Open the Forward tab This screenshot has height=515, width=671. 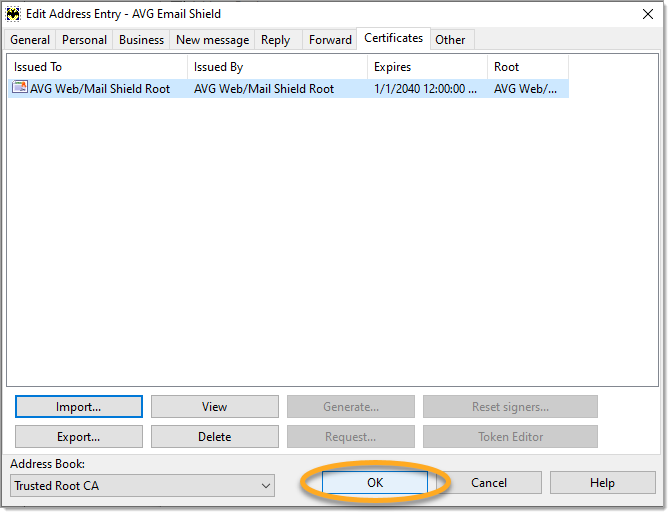tap(330, 40)
